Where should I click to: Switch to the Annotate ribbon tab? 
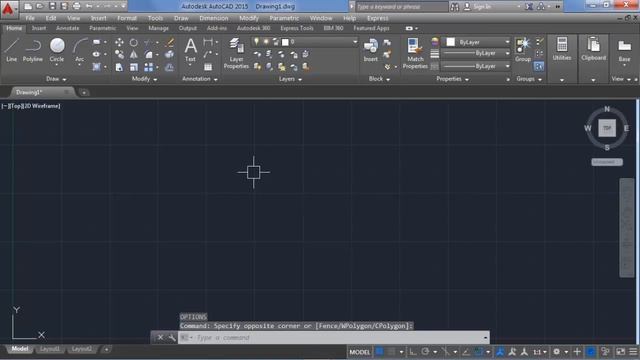pos(67,28)
